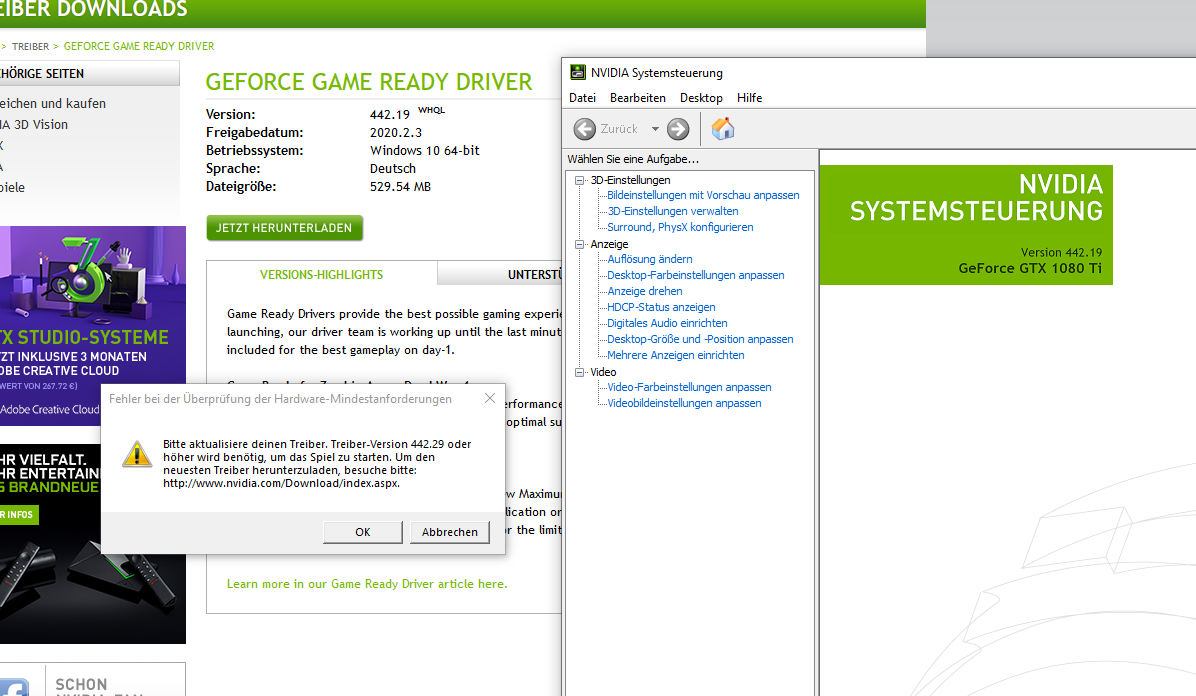Screen dimensions: 1196x696
Task: Select Mehrere Anzeigen einrichten
Action: [676, 356]
